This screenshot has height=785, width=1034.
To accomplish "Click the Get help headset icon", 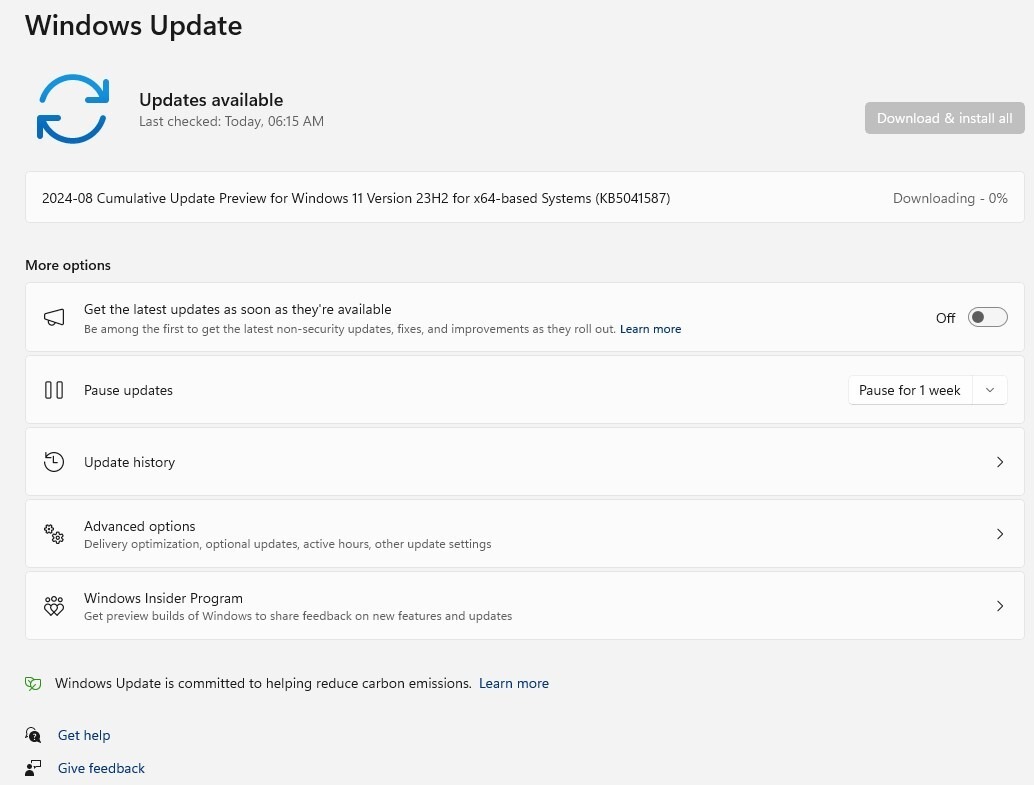I will [33, 735].
